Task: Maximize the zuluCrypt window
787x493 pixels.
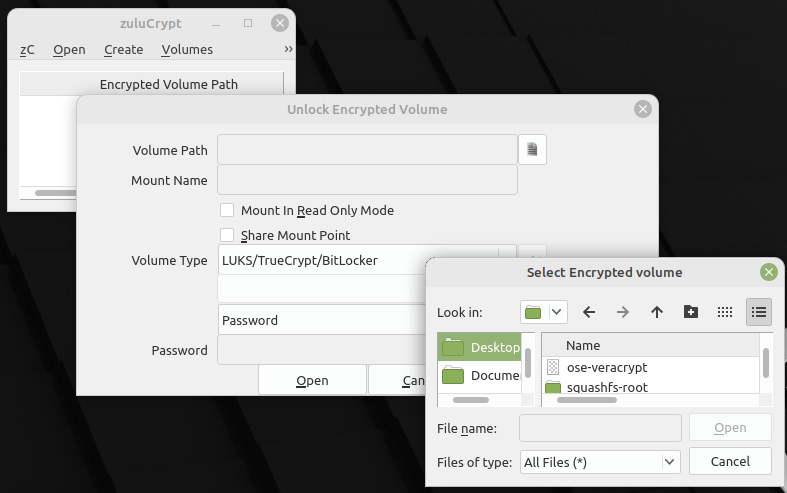Action: (248, 23)
